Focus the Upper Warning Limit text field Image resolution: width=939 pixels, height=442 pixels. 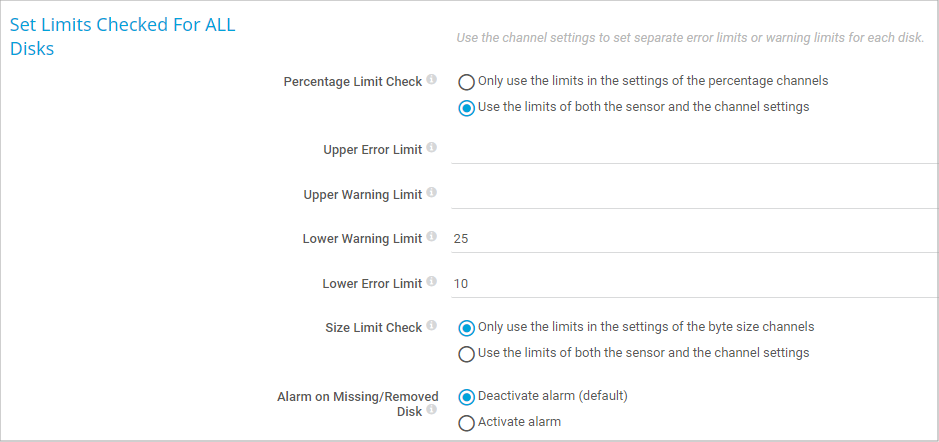pyautogui.click(x=690, y=194)
